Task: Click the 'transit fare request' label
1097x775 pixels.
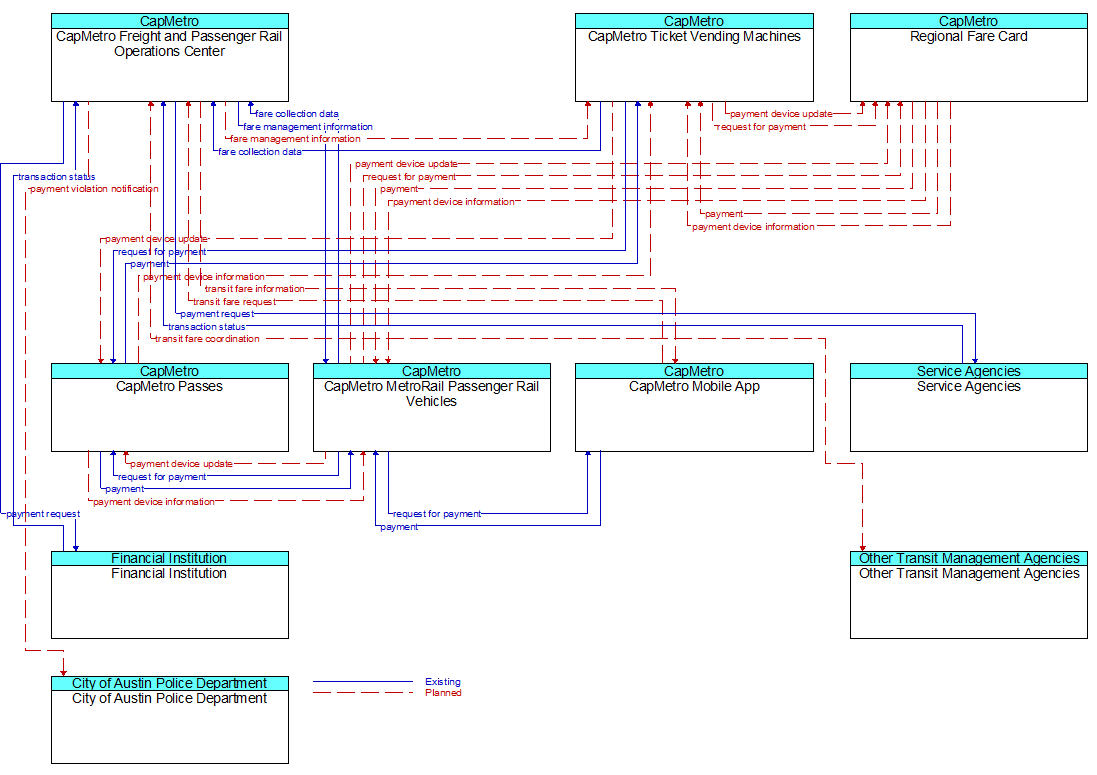Action: tap(234, 302)
